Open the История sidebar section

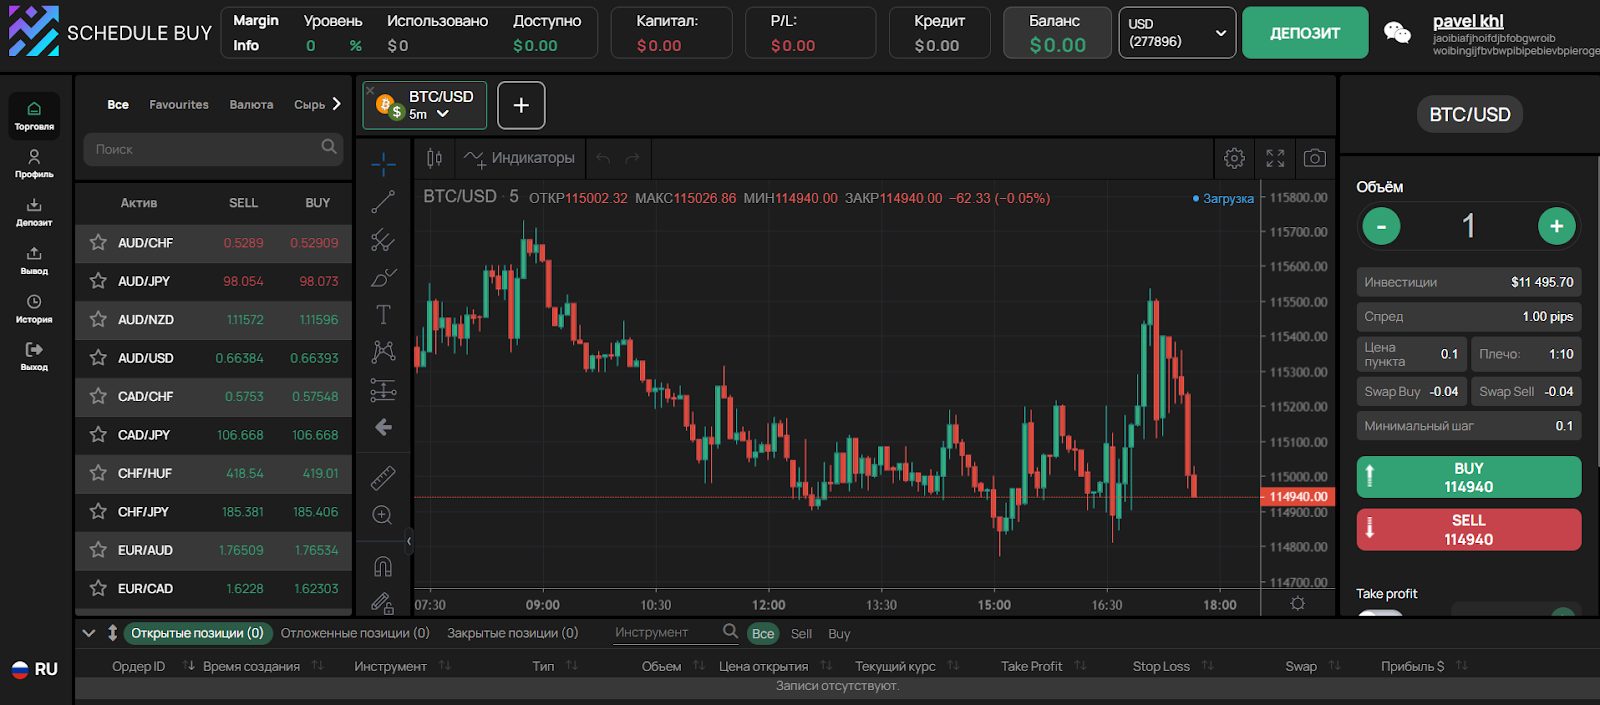(34, 309)
